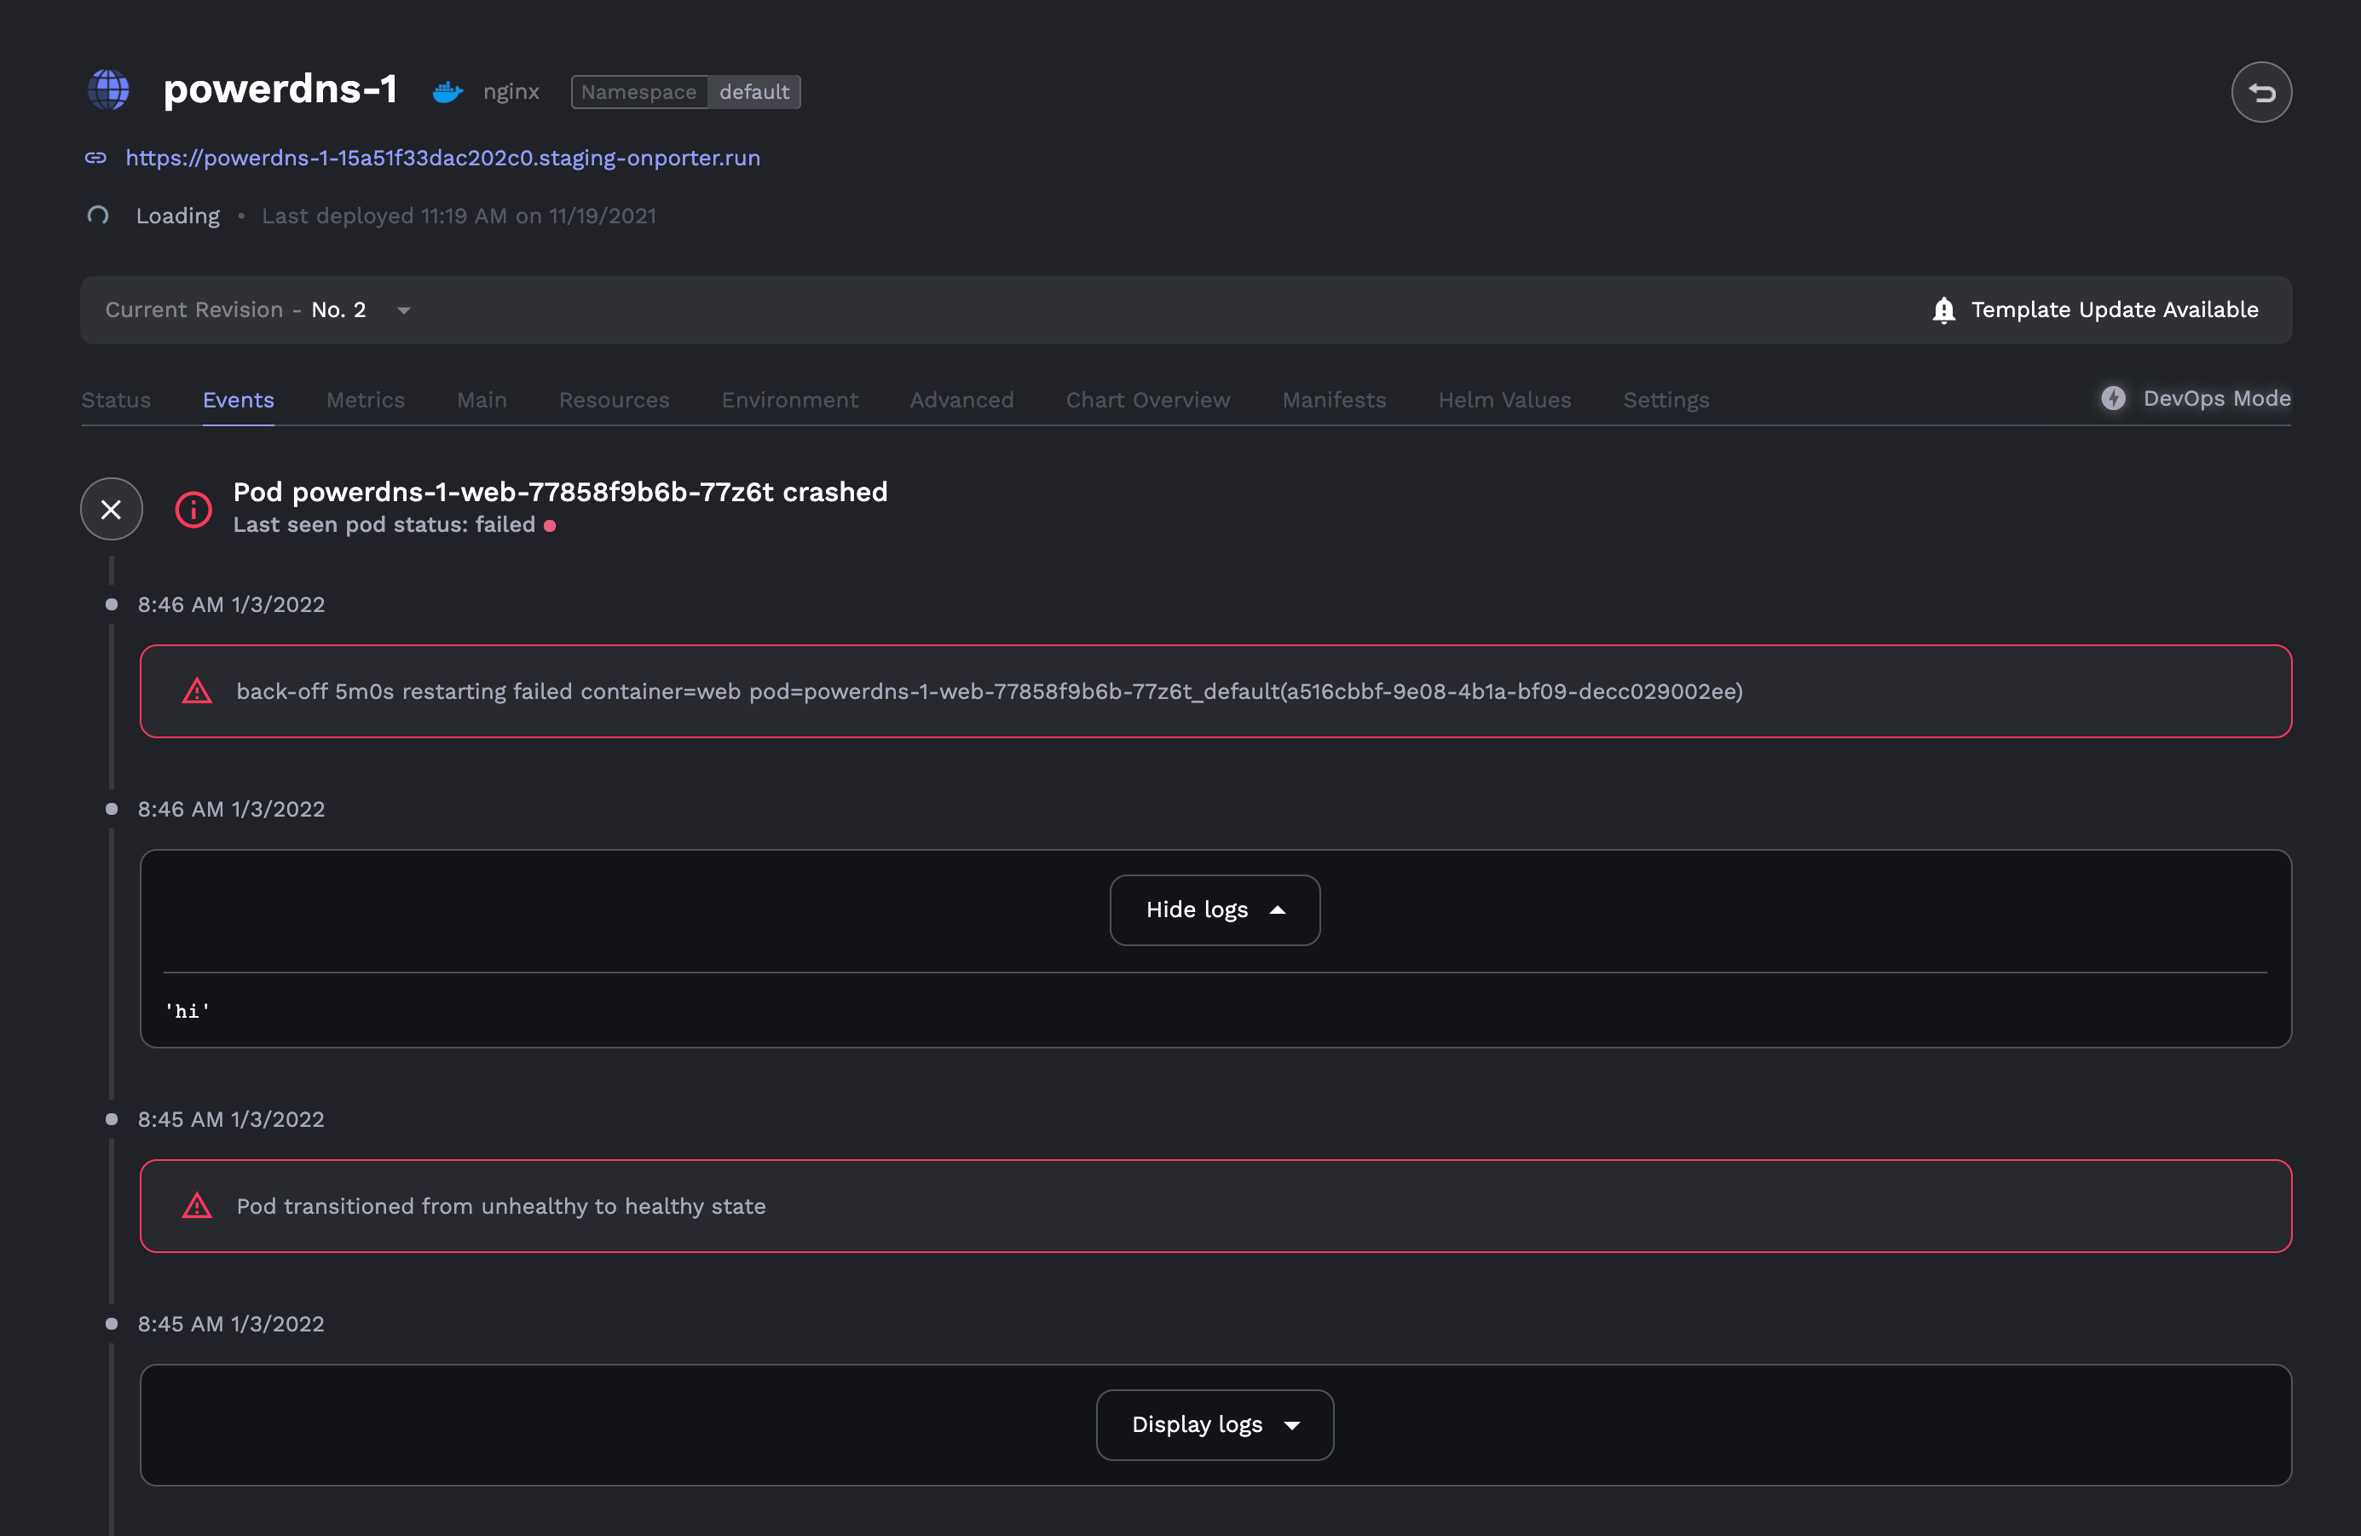Click the timeline dot beside the Display logs entry

tap(112, 1324)
